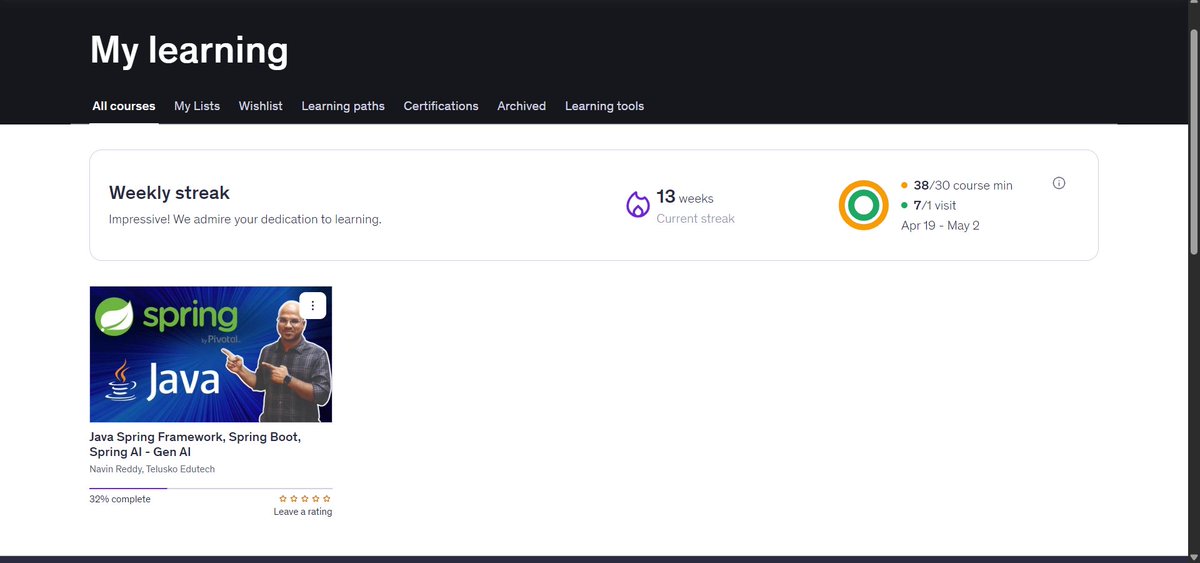
Task: Click the My learning page heading
Action: (x=189, y=50)
